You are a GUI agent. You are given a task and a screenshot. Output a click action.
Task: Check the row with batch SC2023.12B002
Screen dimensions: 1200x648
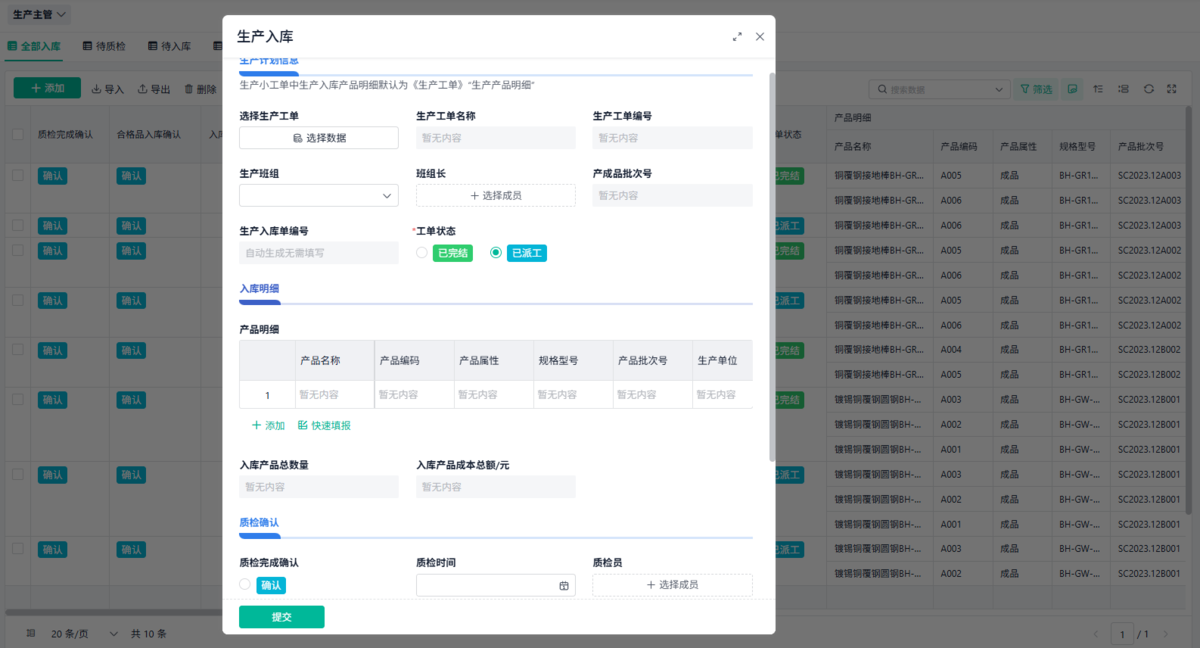click(18, 350)
